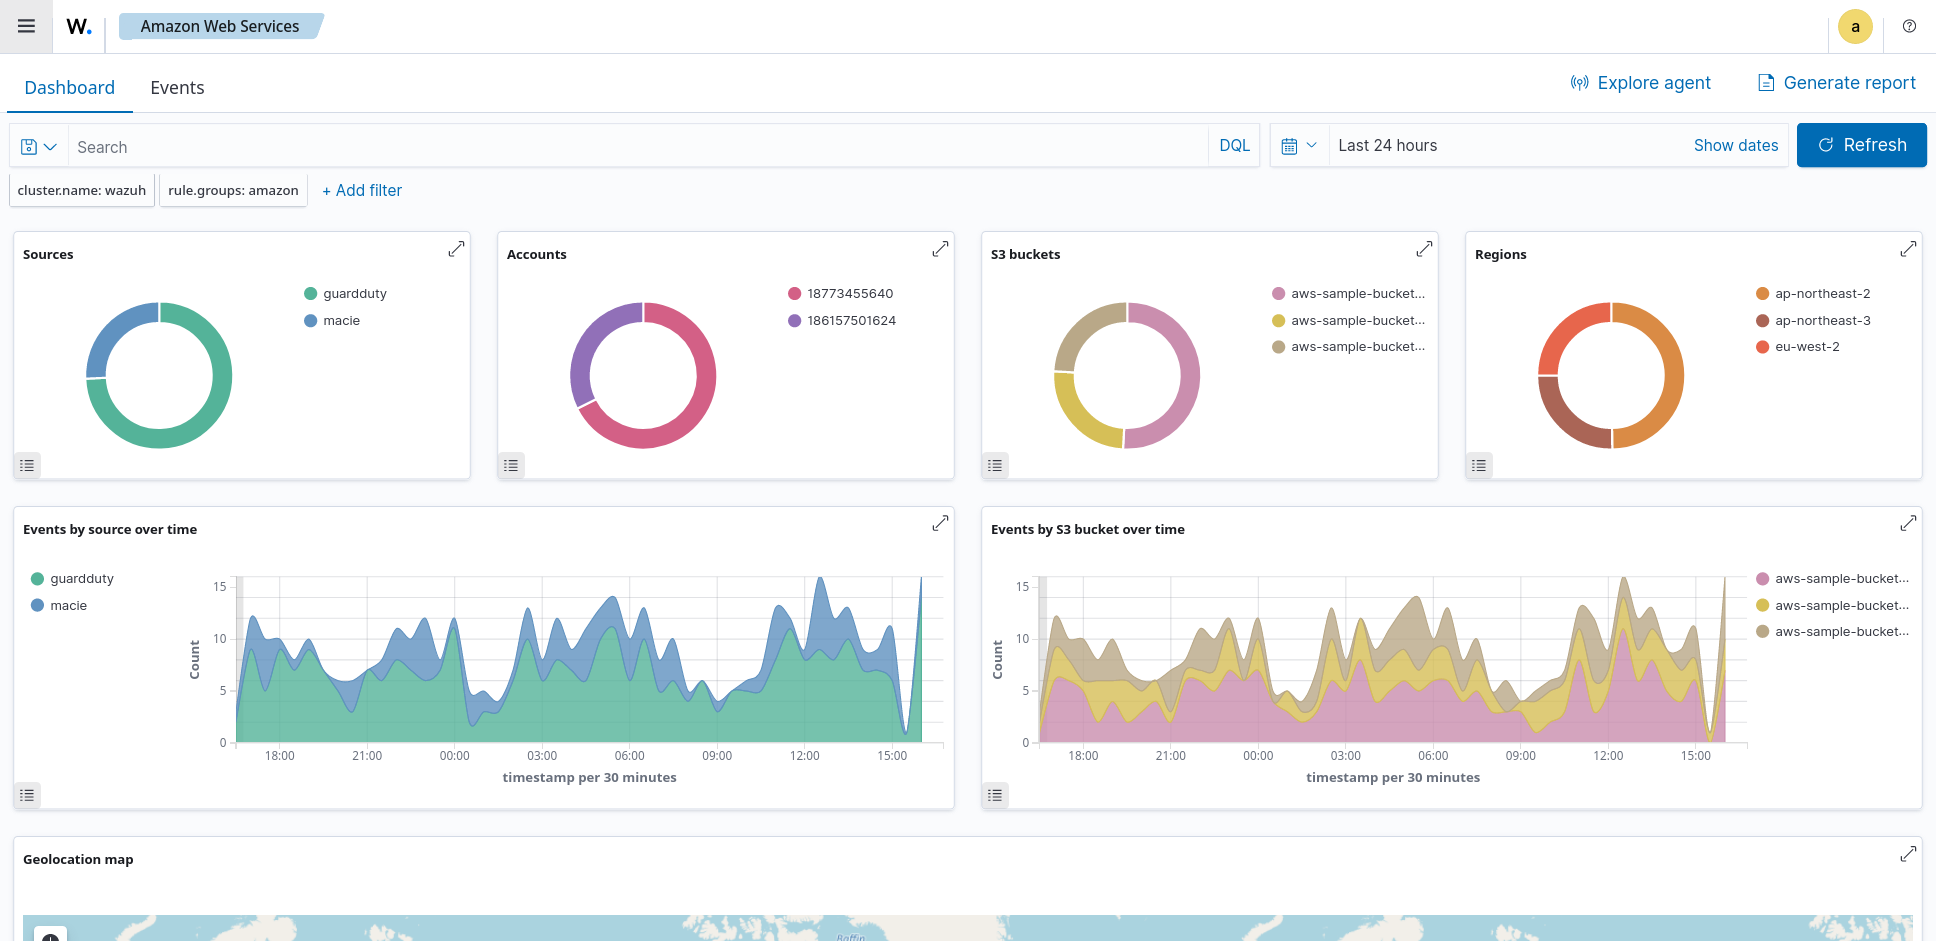
Task: Open the saved queries dropdown
Action: (x=39, y=147)
